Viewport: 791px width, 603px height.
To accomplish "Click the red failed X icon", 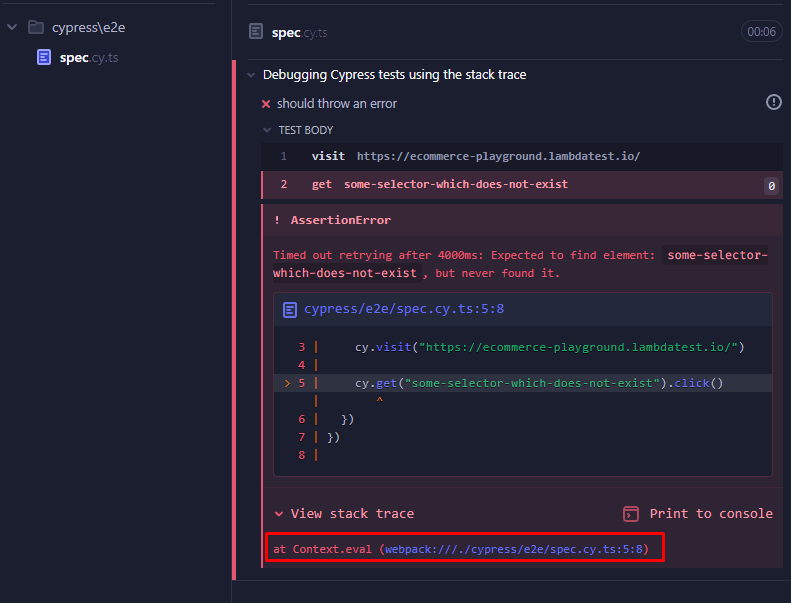I will tap(266, 104).
